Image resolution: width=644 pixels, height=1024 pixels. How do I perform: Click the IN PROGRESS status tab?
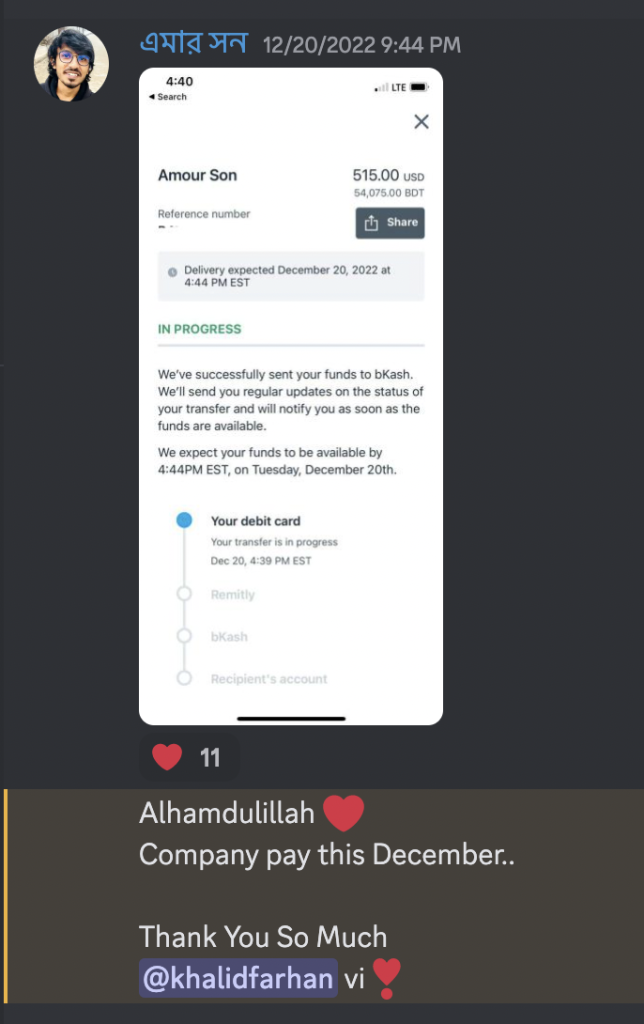(x=199, y=329)
